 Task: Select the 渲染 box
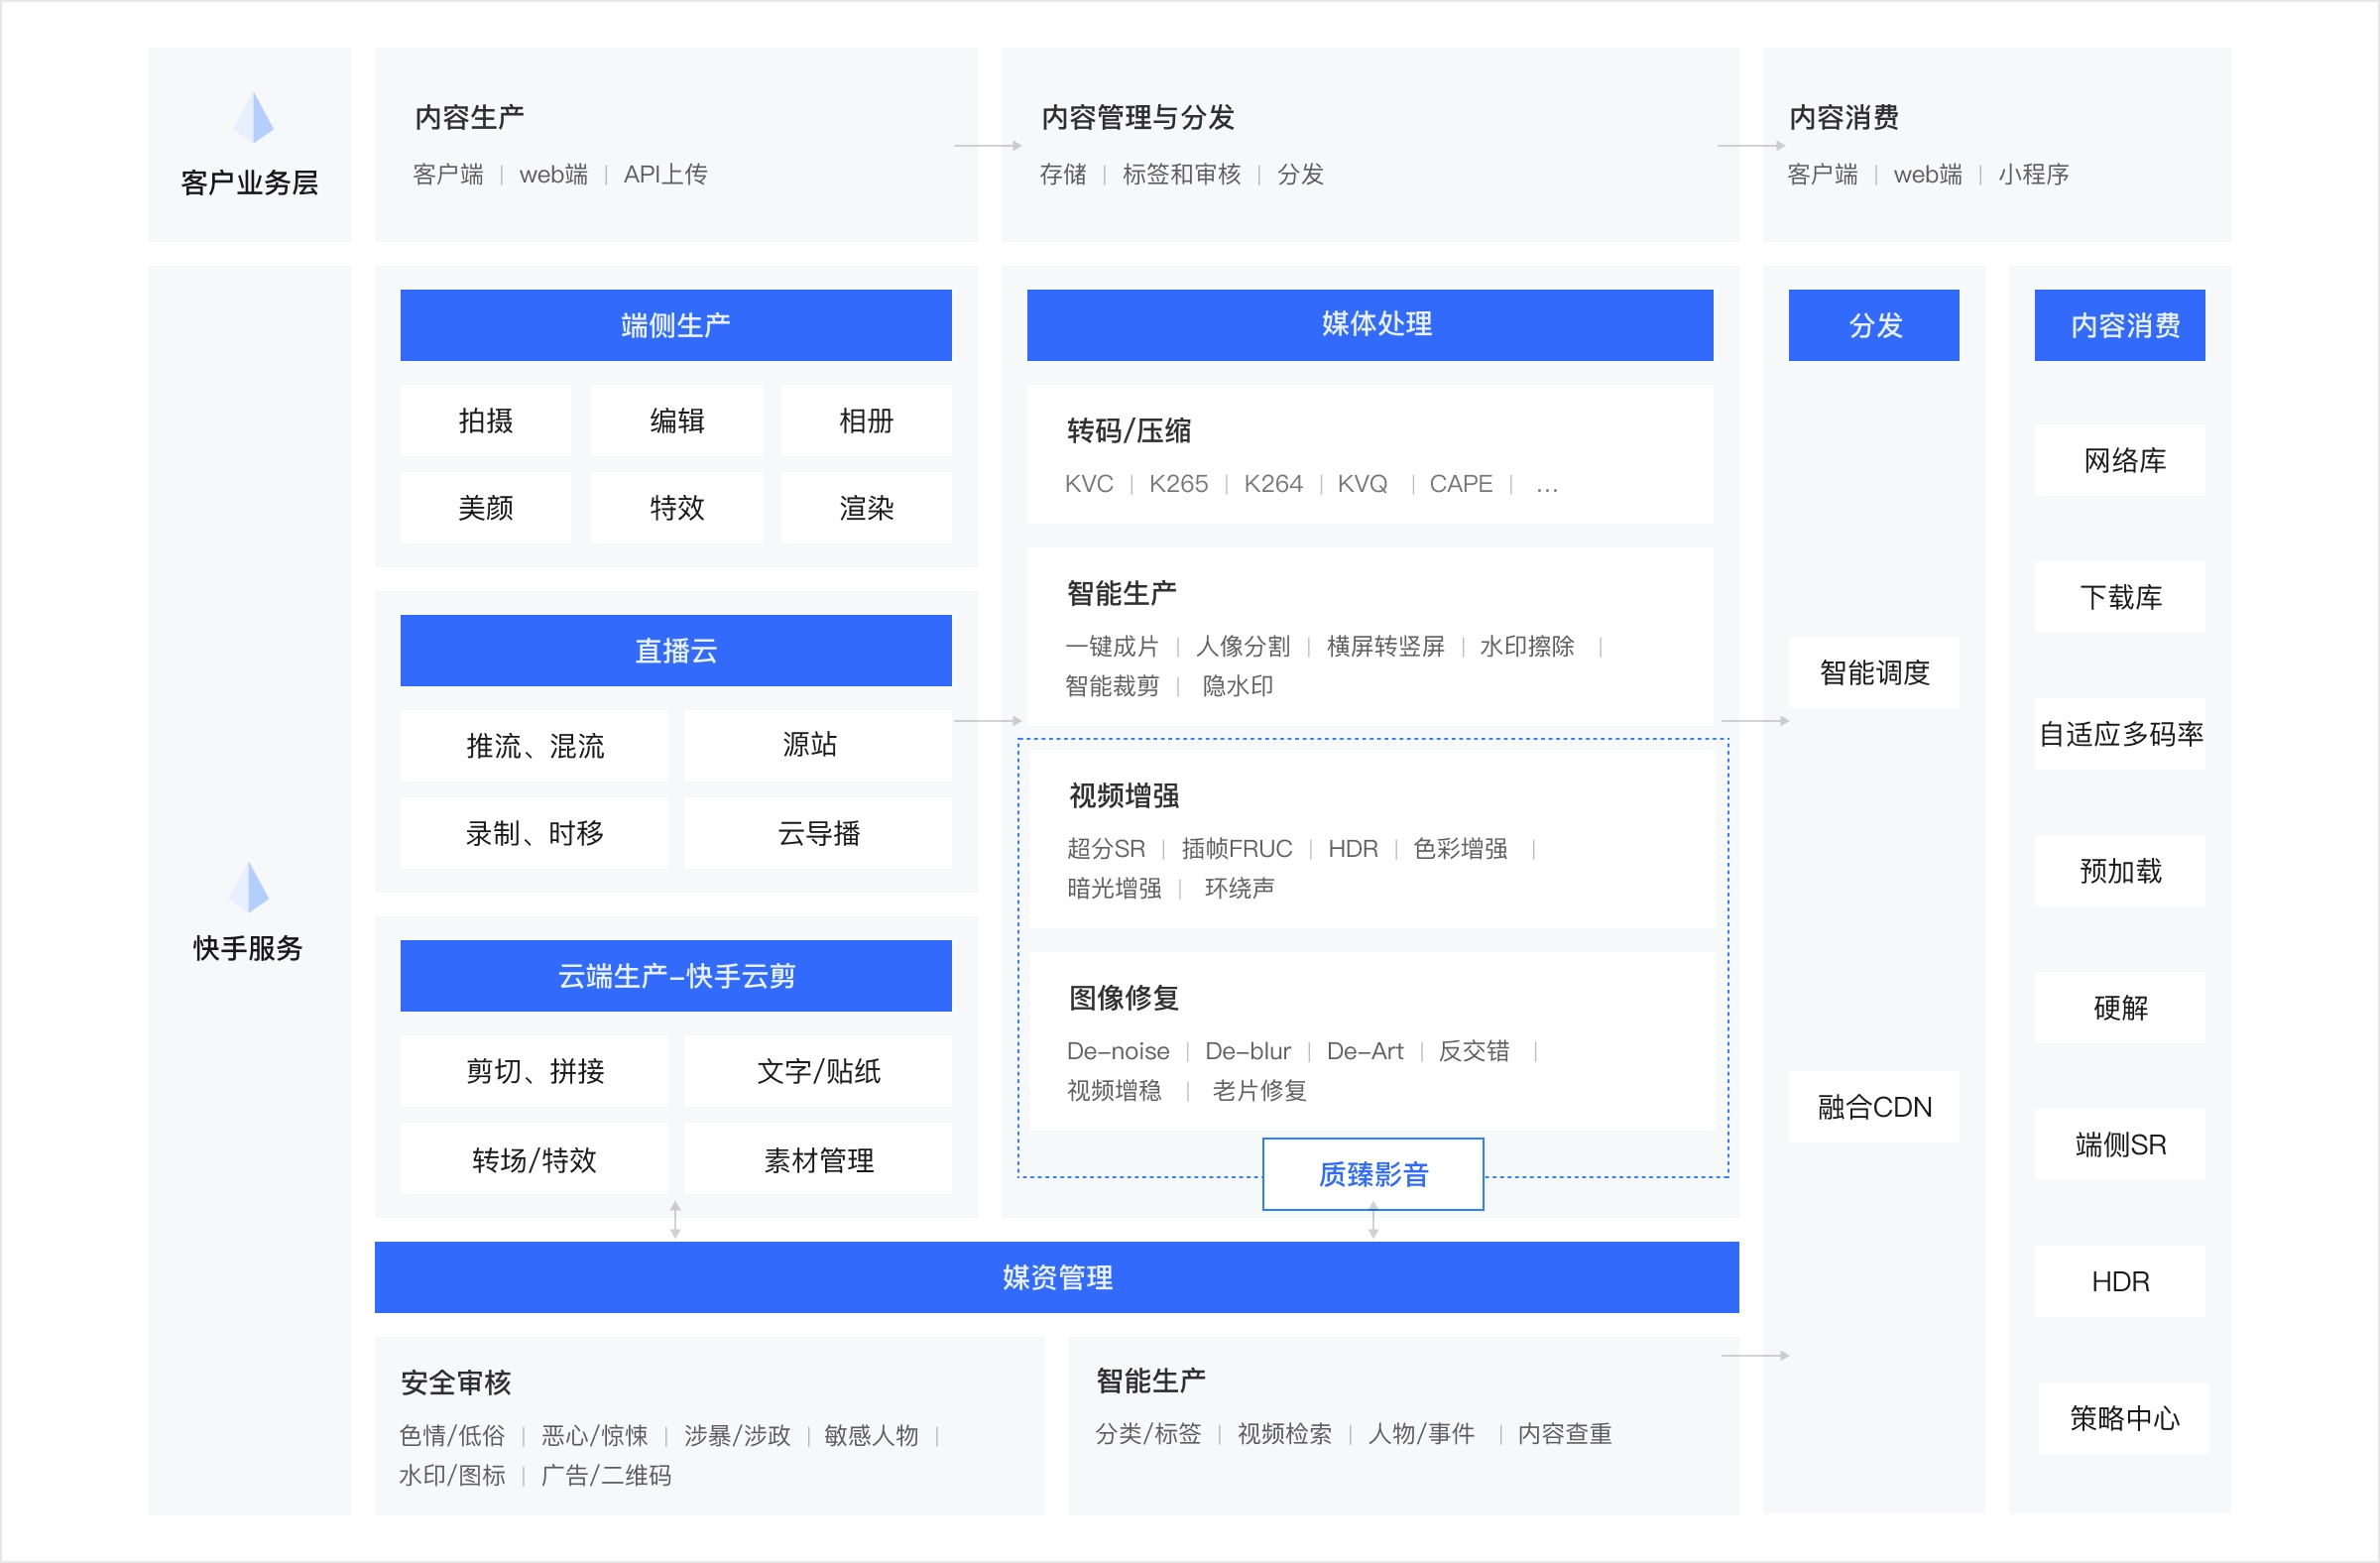click(867, 508)
